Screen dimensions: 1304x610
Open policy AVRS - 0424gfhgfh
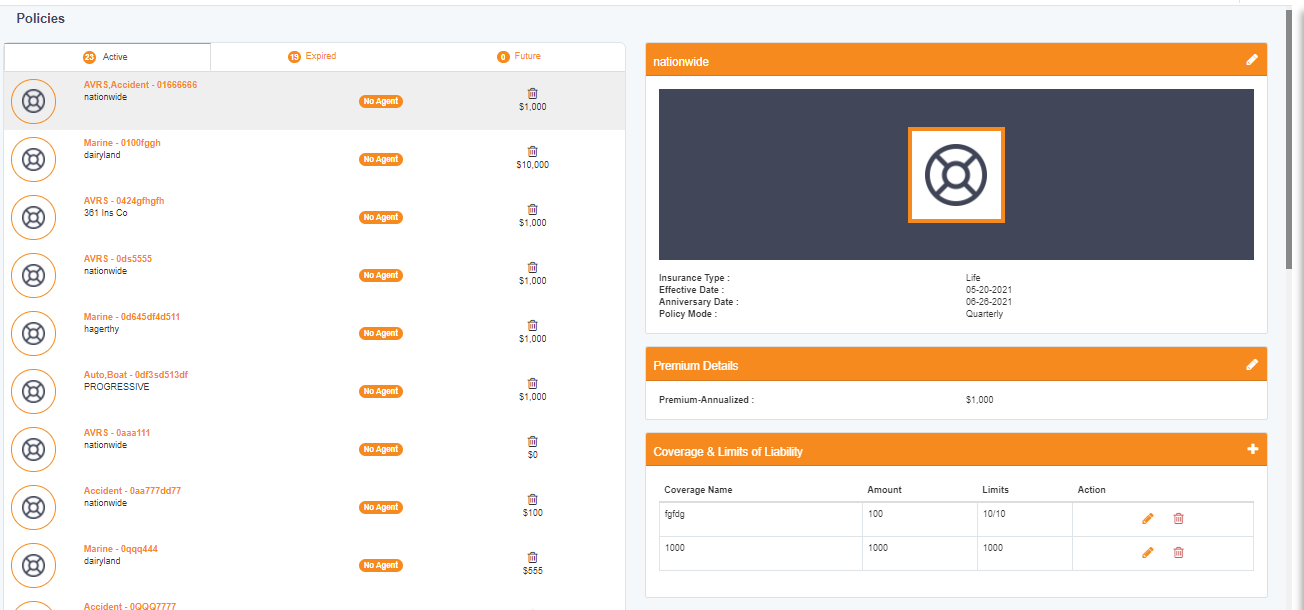(124, 201)
